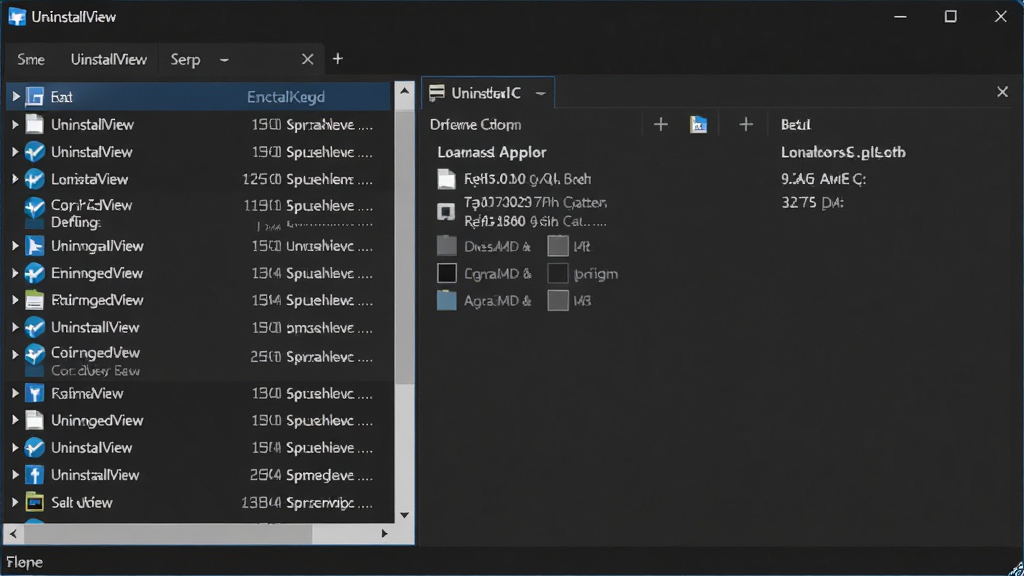1024x576 pixels.
Task: Click the horizontal scrollbar thumb
Action: 167,534
